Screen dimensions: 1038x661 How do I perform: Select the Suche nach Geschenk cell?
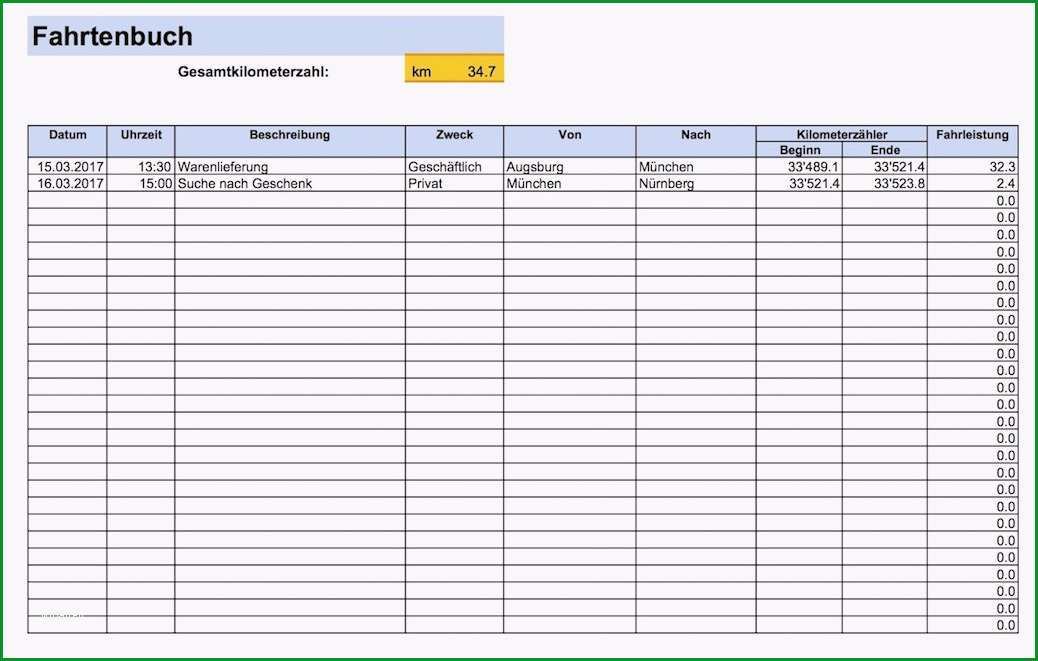click(290, 183)
